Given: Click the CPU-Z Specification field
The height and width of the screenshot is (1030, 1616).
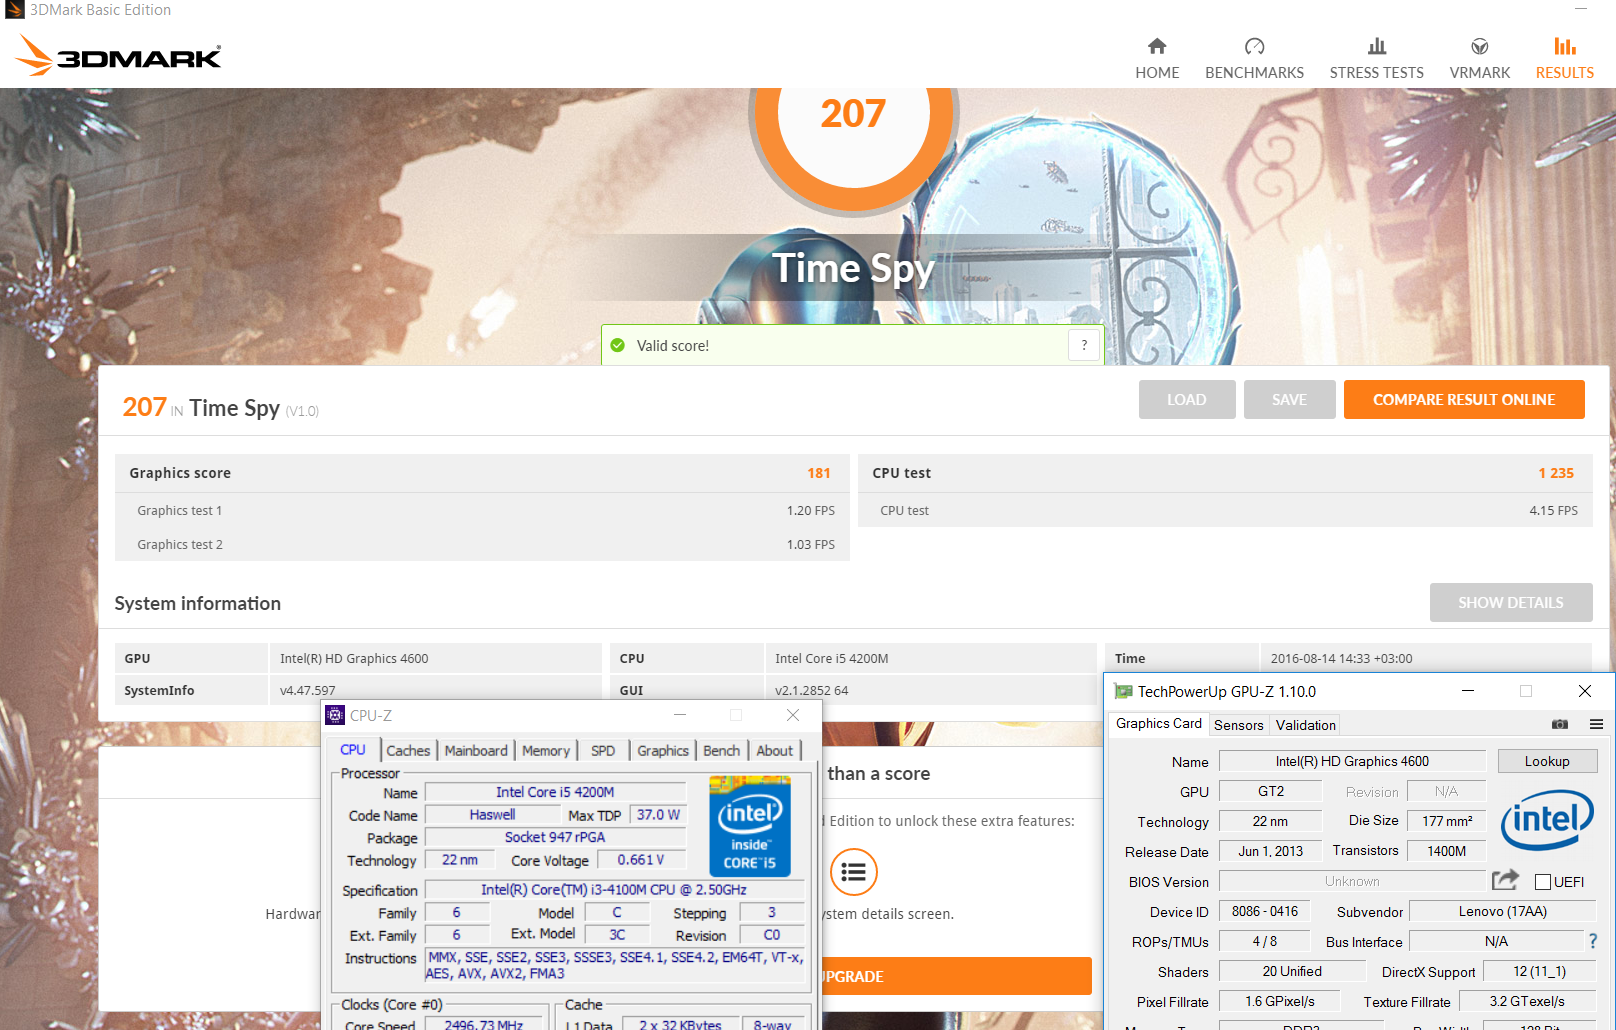Looking at the screenshot, I should pos(614,890).
